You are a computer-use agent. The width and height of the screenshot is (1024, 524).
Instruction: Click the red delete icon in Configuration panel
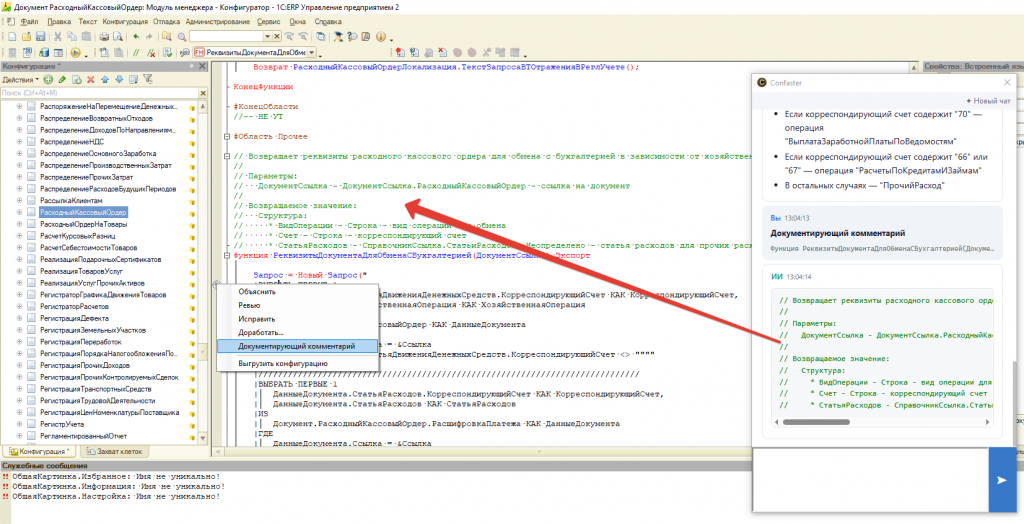[91, 79]
